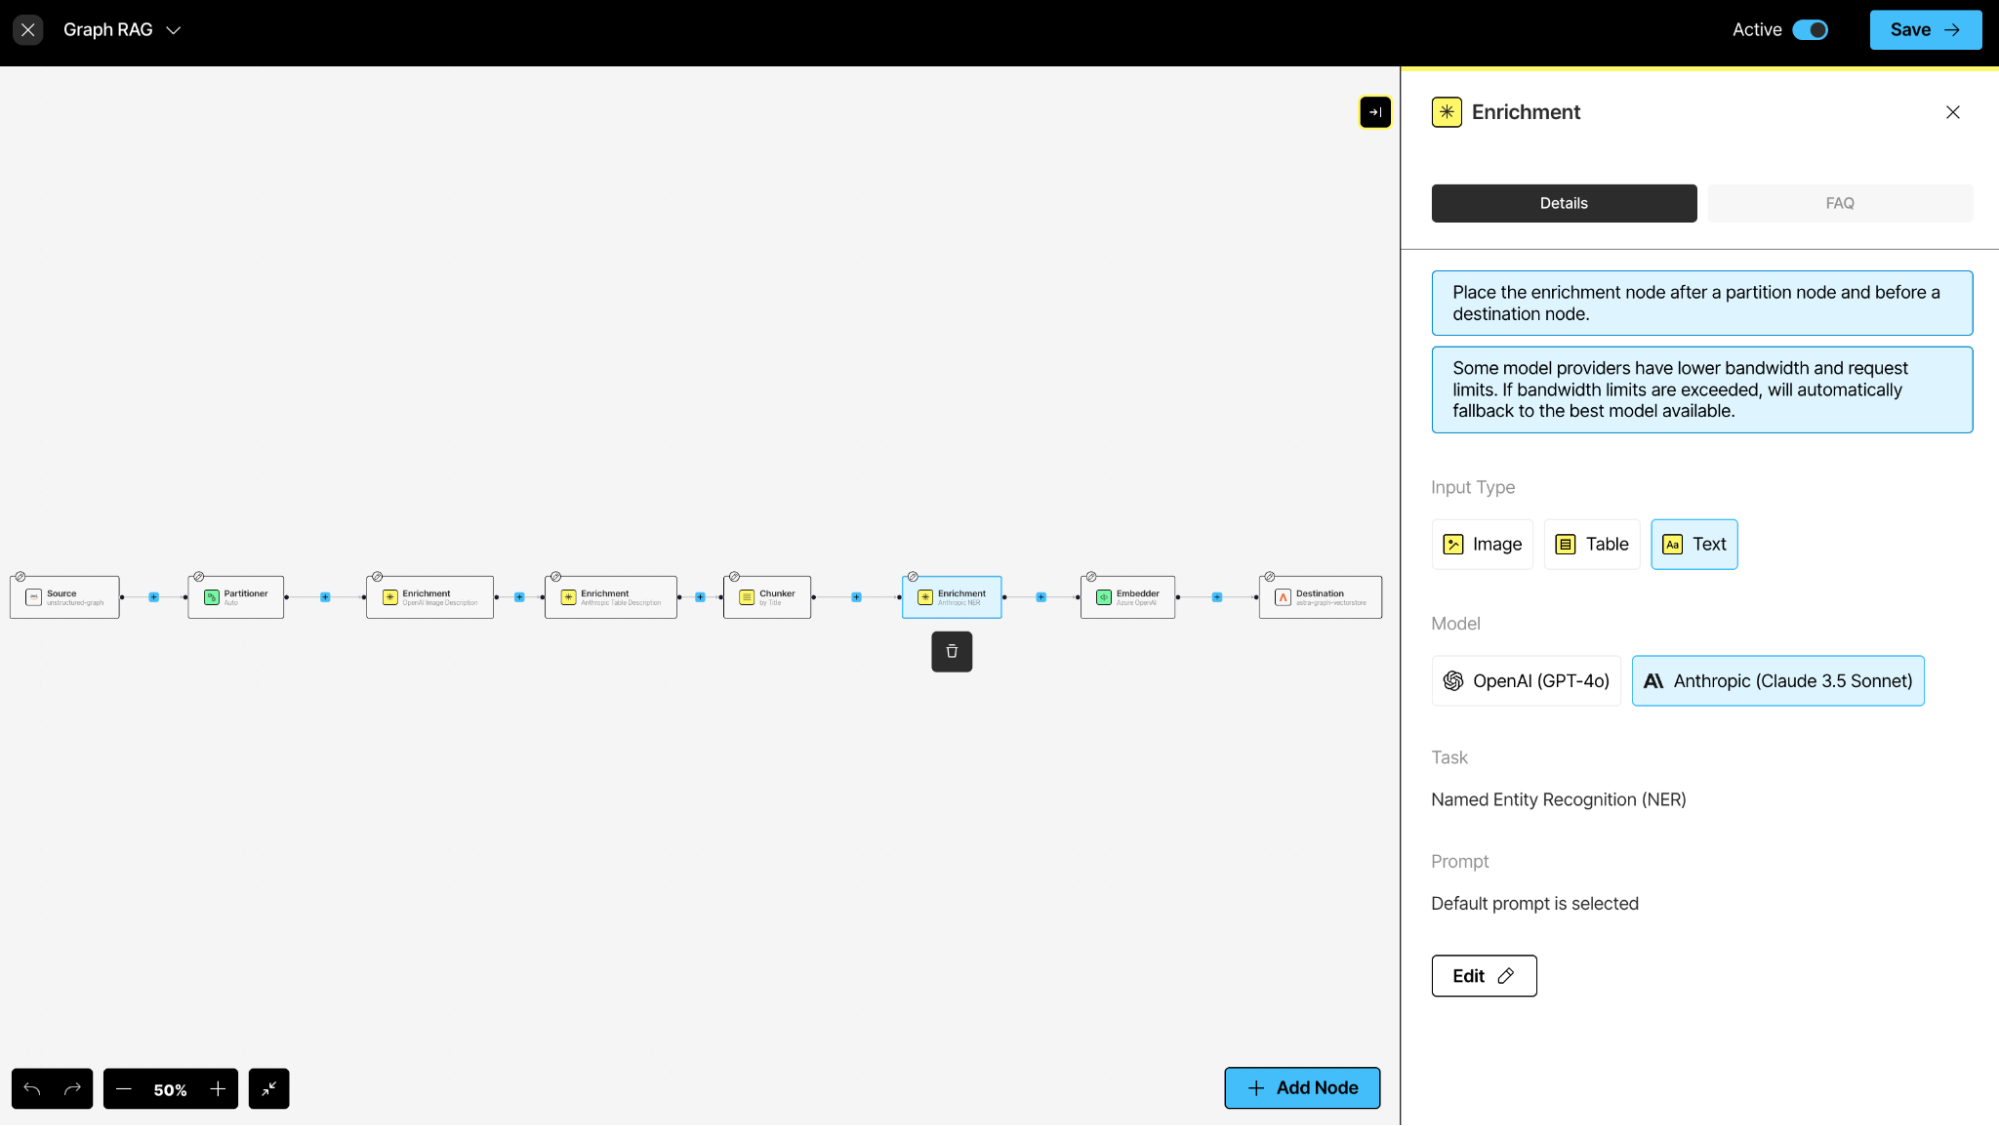Click the redo arrow icon
This screenshot has height=1126, width=1999.
[x=72, y=1089]
